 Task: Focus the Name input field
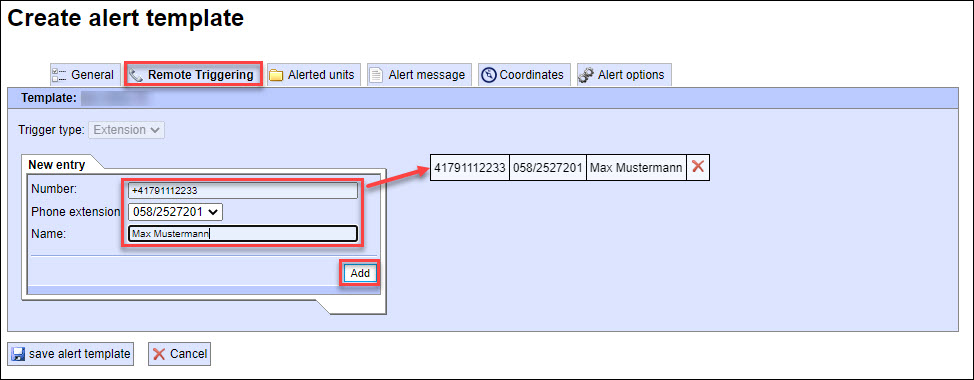[243, 233]
